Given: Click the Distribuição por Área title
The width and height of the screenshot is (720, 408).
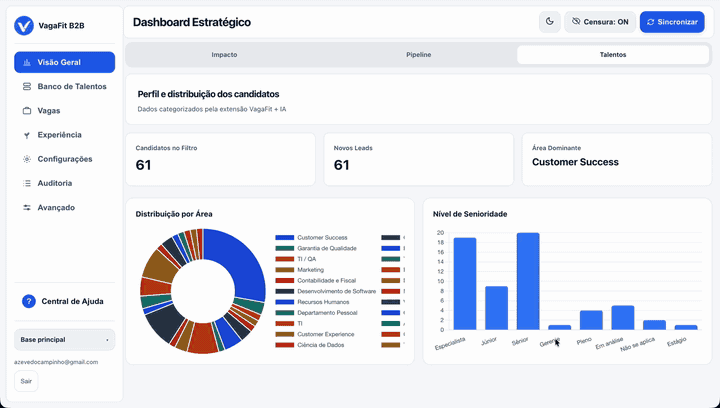Looking at the screenshot, I should 174,214.
